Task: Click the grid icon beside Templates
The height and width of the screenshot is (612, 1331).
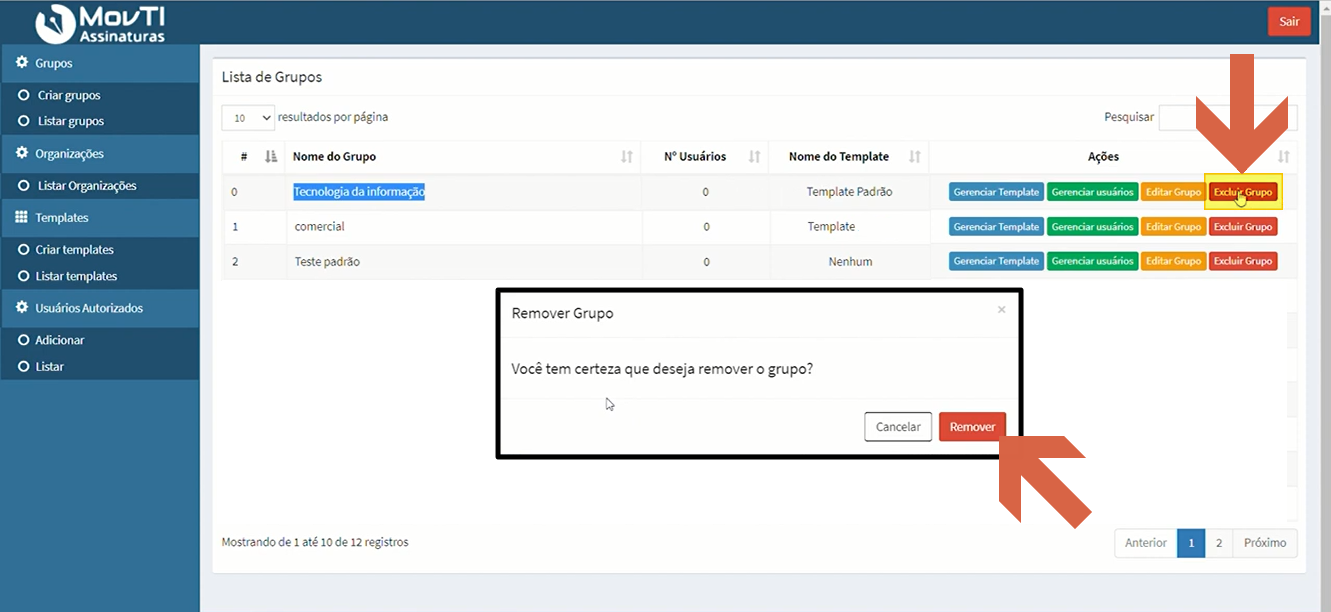Action: click(22, 217)
